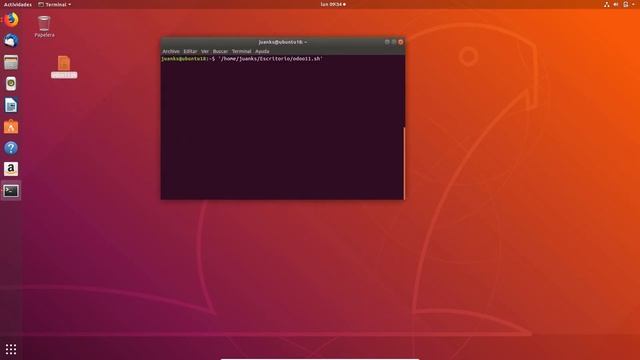
Task: Select the Terminal icon in dock
Action: pos(11,191)
